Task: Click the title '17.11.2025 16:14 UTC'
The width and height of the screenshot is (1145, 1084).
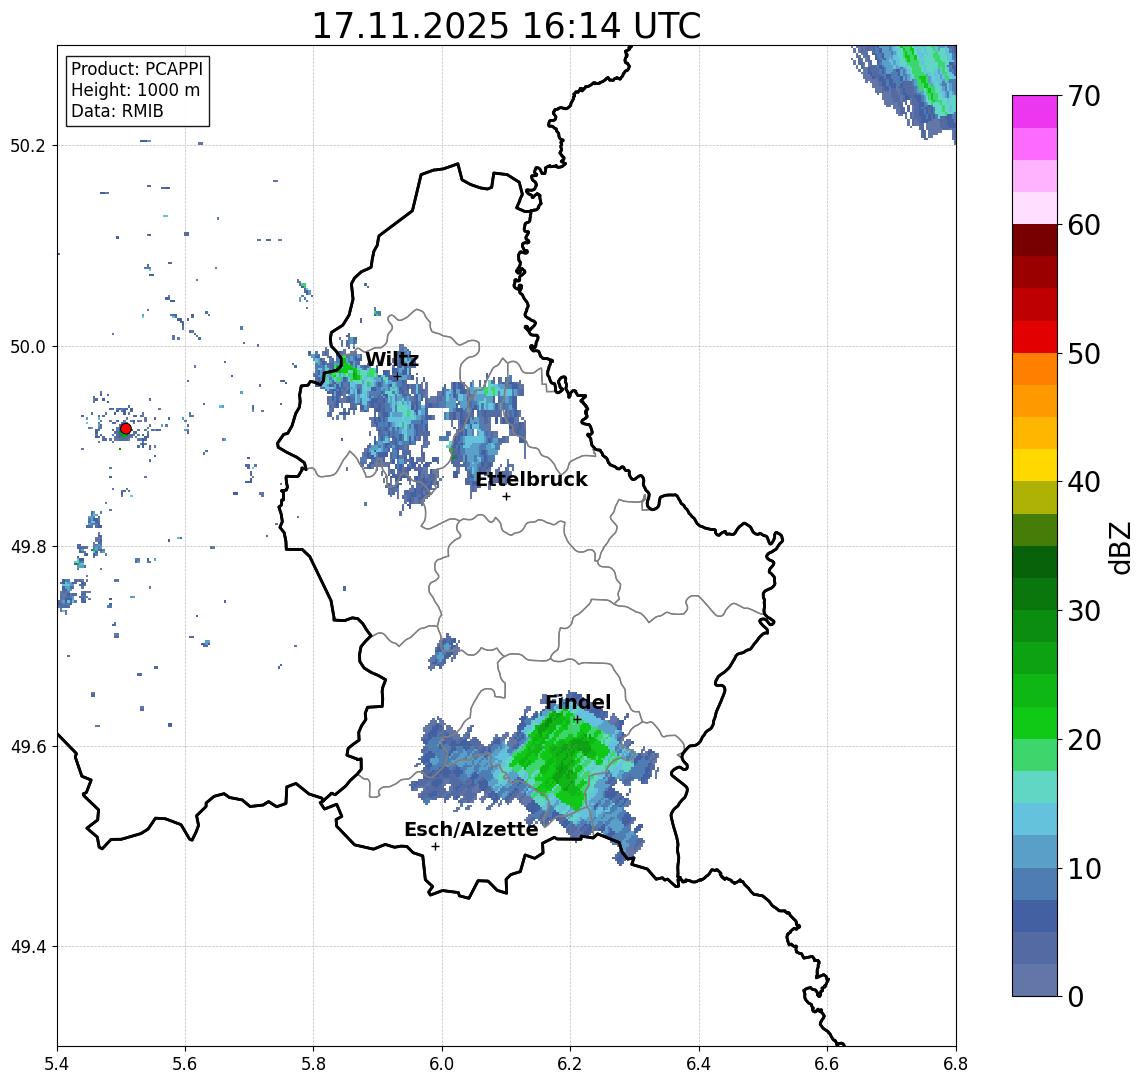Action: [506, 26]
